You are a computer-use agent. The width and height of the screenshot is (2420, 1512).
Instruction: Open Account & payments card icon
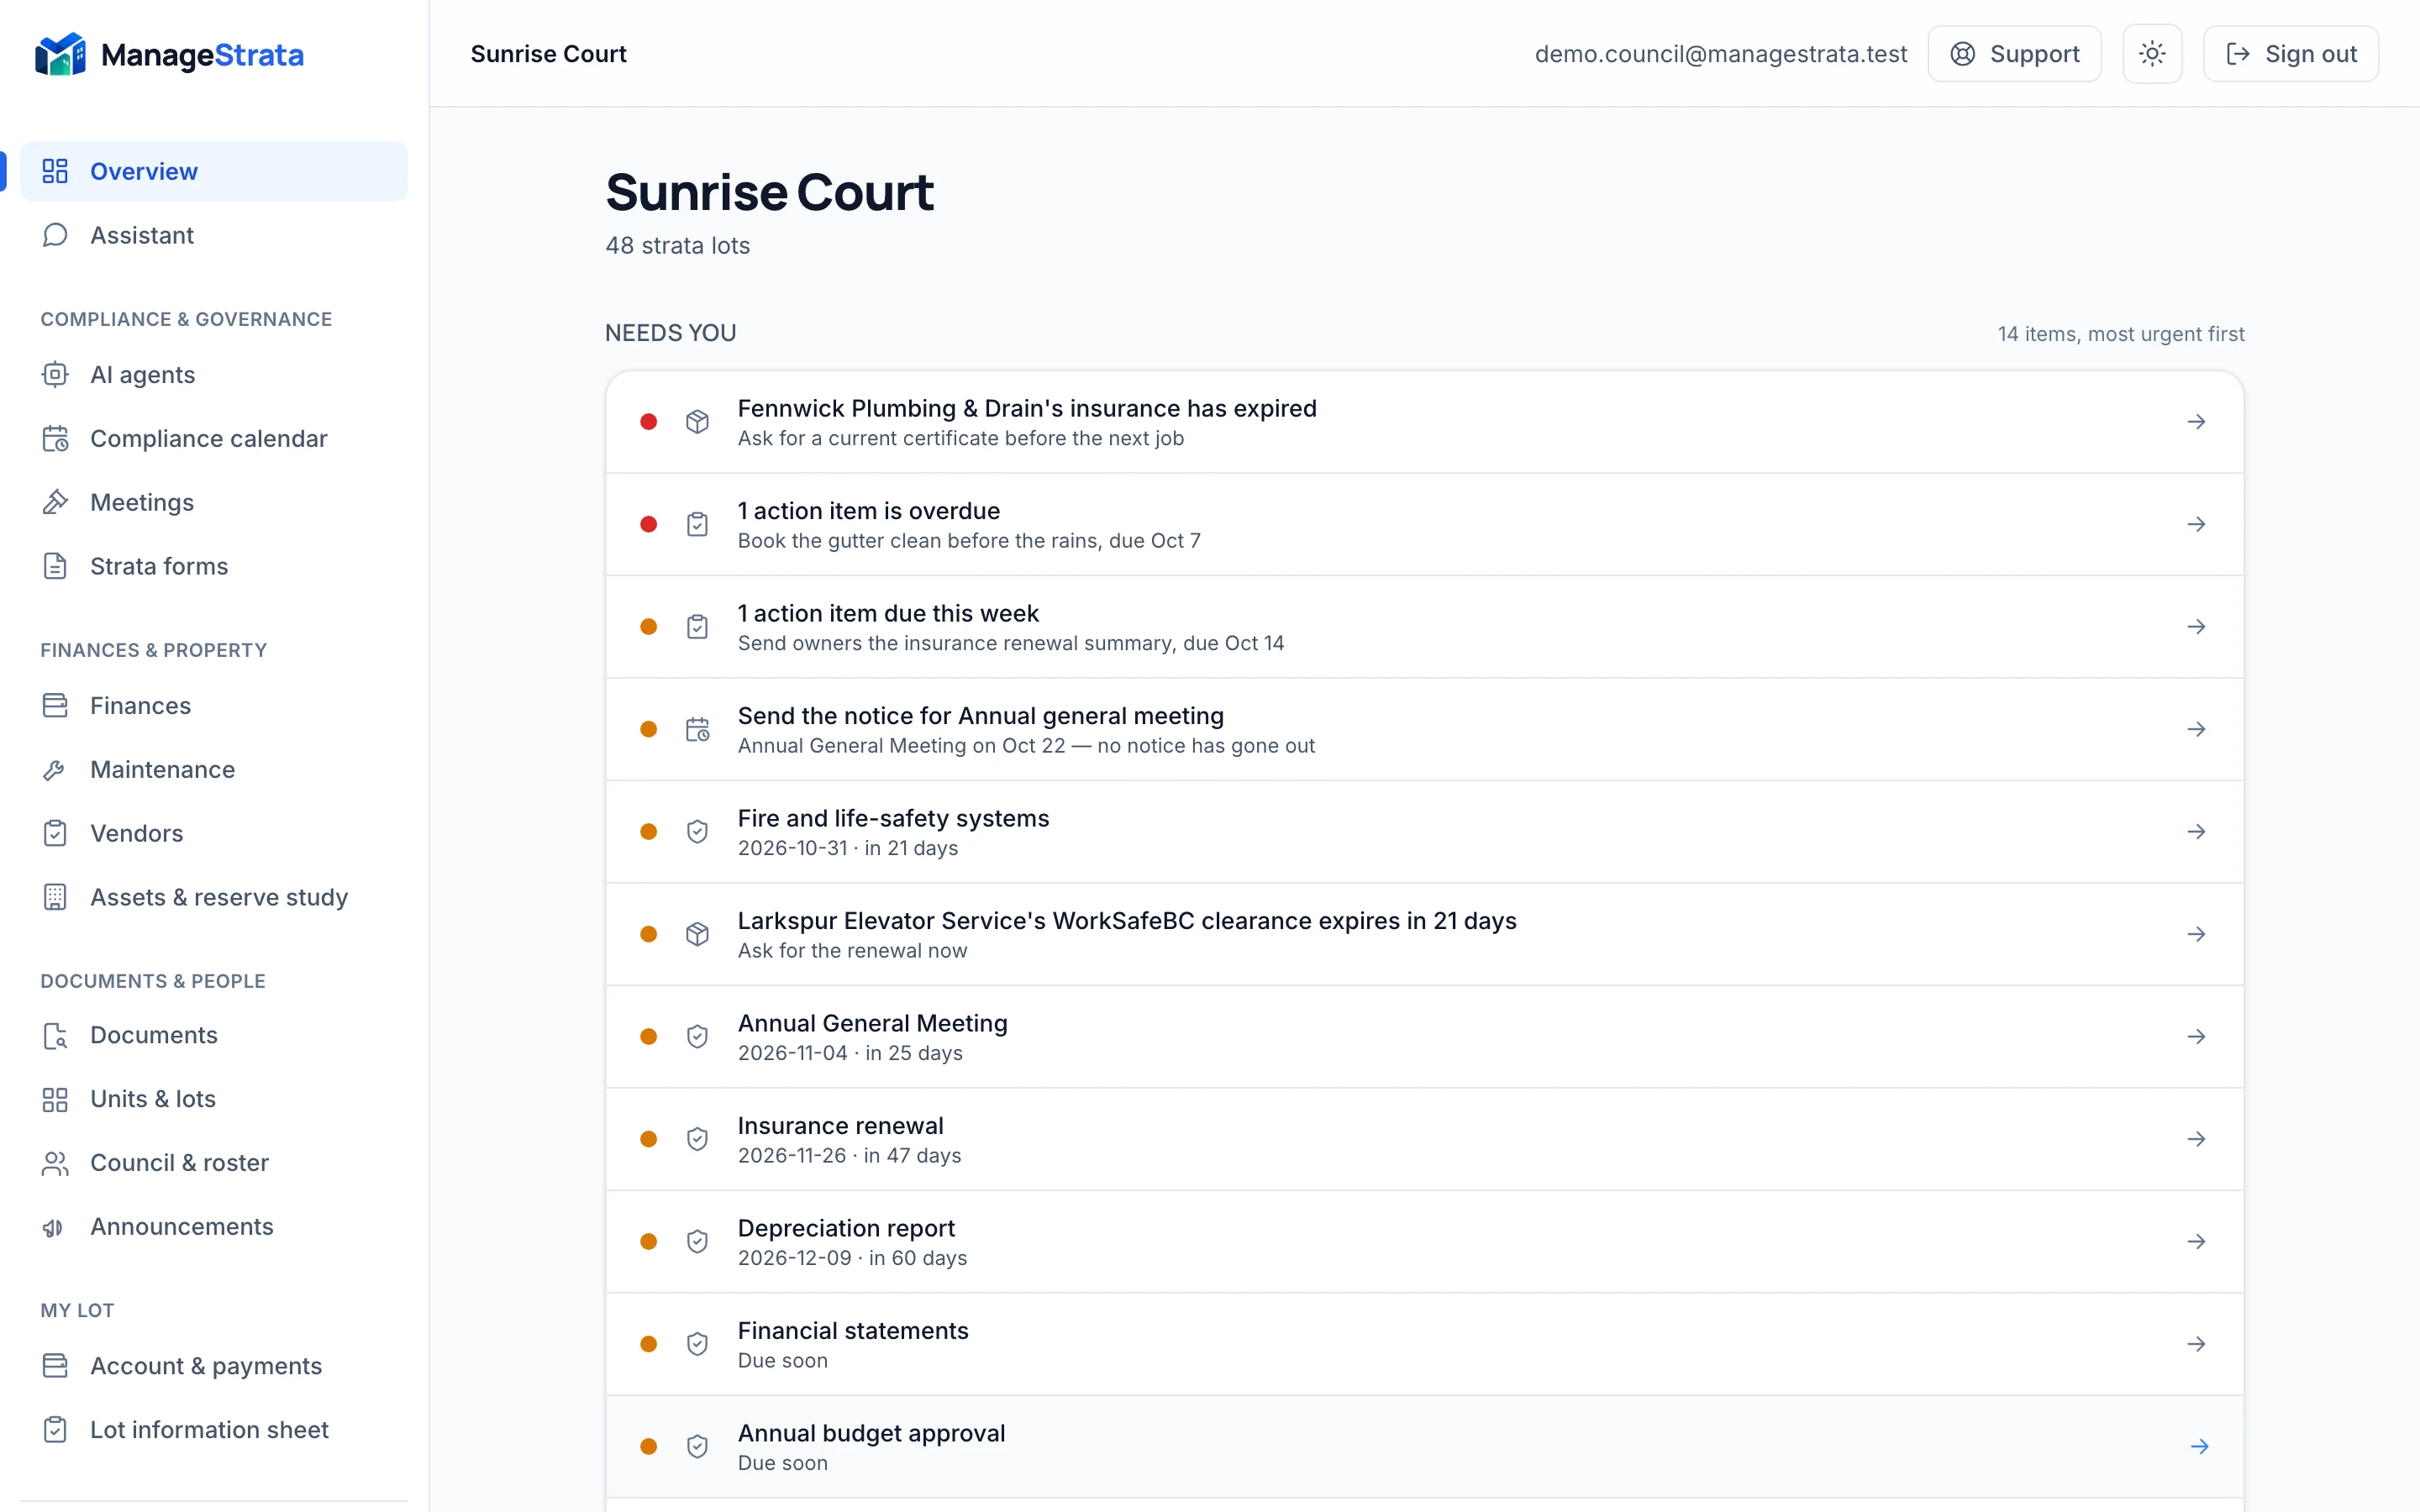click(x=55, y=1366)
